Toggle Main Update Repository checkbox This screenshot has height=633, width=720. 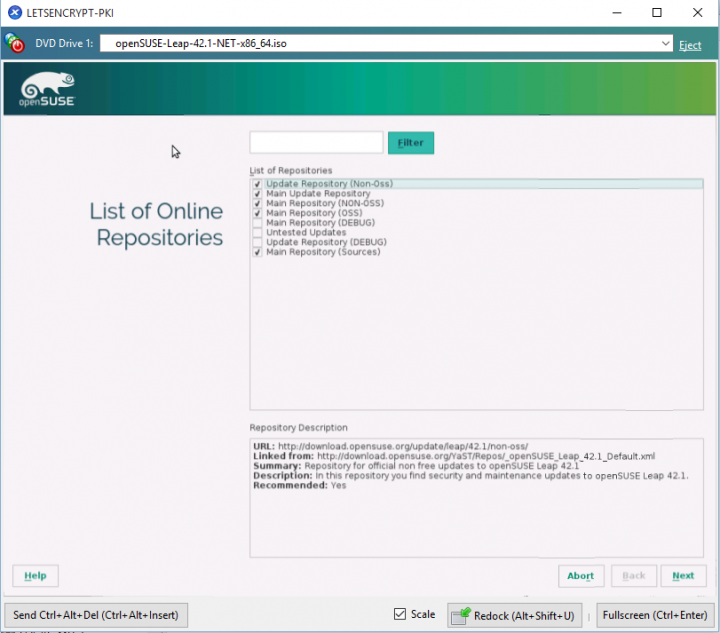[258, 194]
